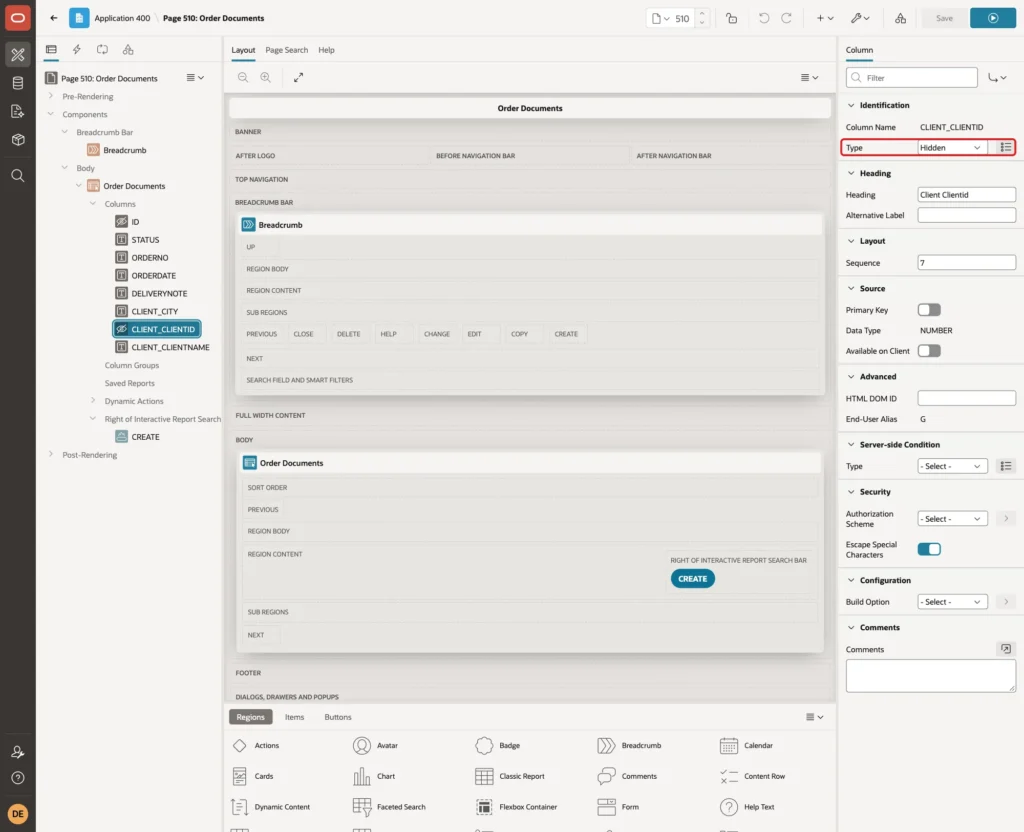Image resolution: width=1024 pixels, height=832 pixels.
Task: Toggle Available on Client switch
Action: pyautogui.click(x=929, y=351)
